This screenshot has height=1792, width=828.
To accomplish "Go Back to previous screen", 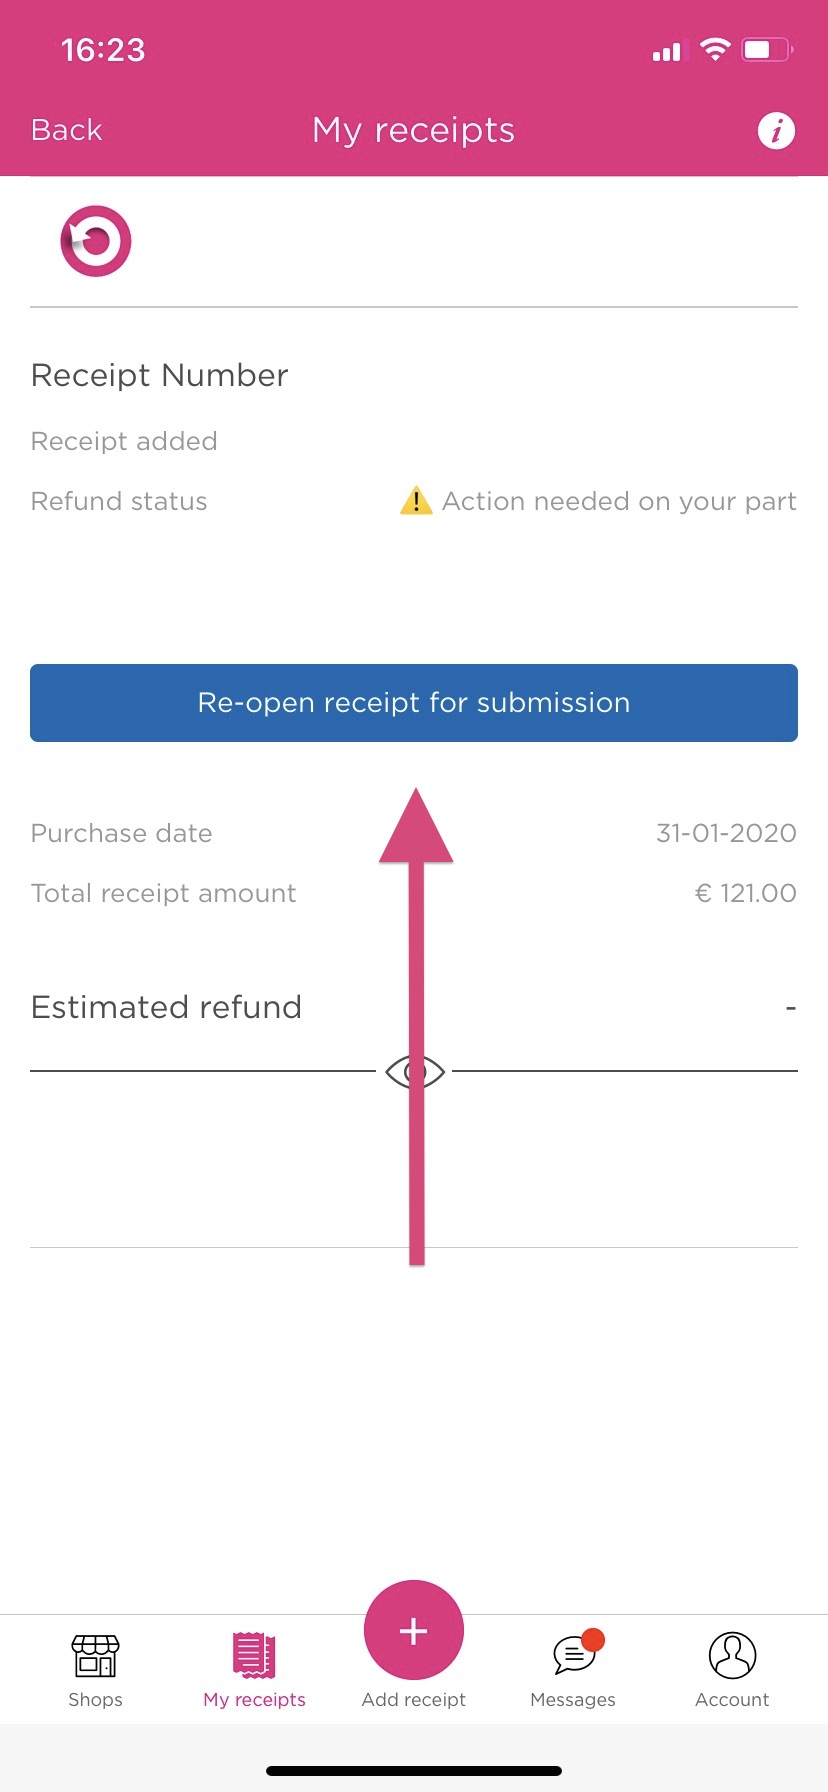I will 67,130.
